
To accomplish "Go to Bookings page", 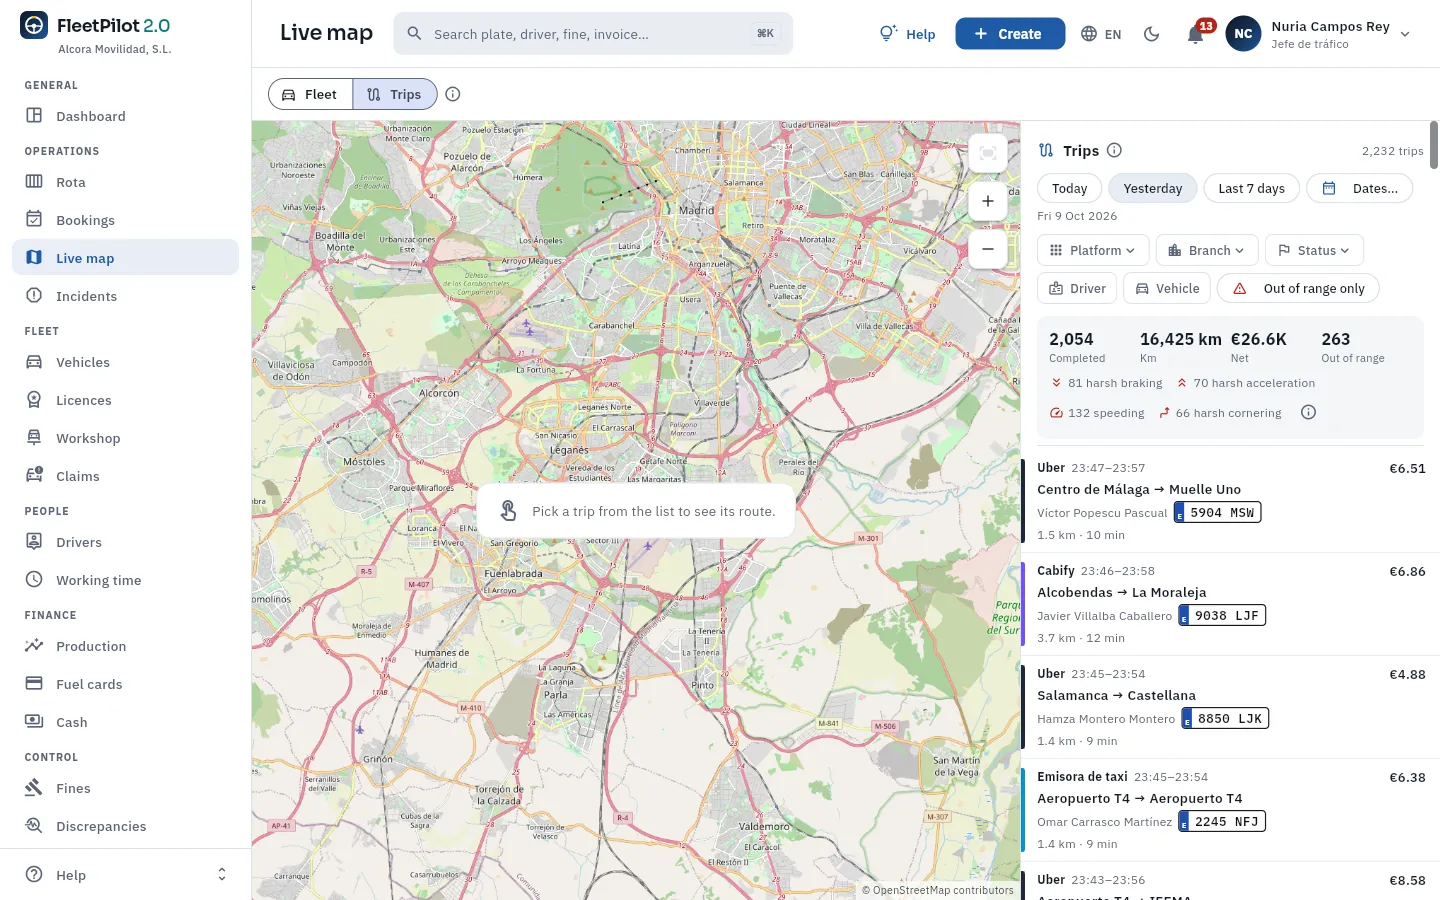I will point(125,220).
